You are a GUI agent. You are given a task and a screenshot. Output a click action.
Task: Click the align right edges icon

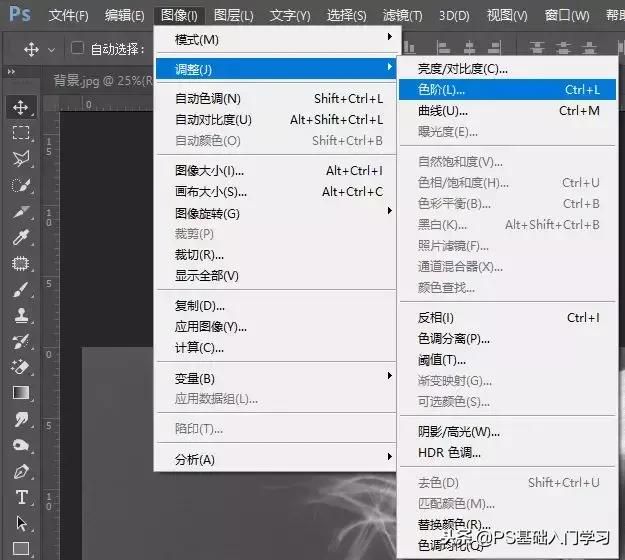(x=495, y=48)
